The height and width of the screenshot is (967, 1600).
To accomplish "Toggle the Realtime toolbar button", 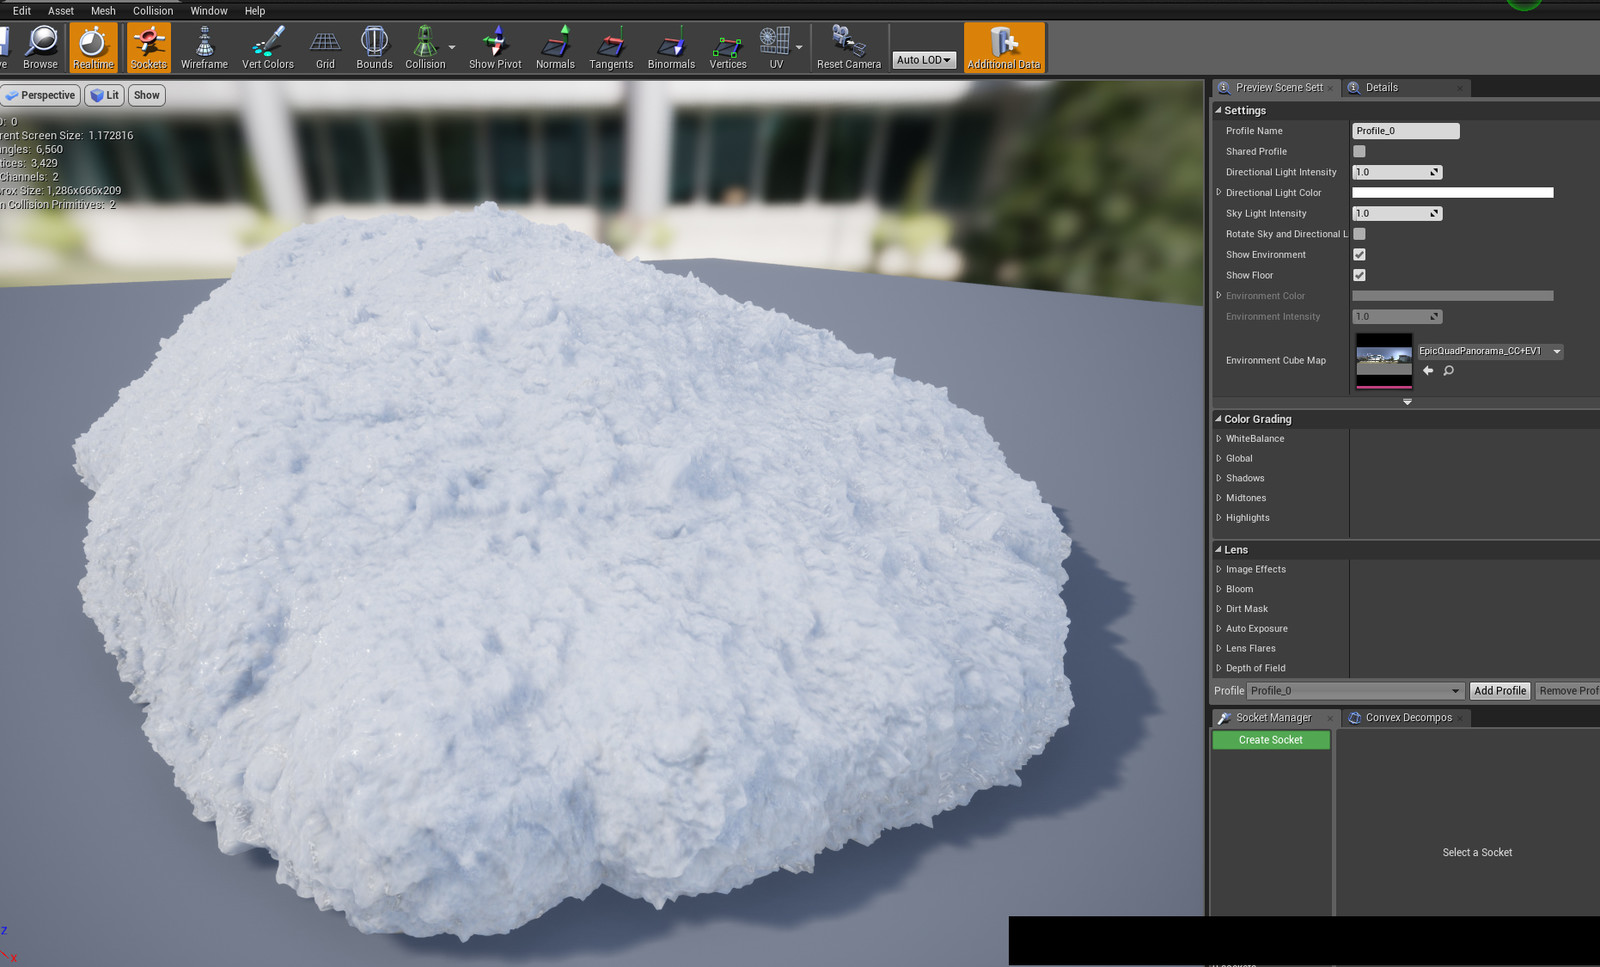I will pyautogui.click(x=93, y=47).
